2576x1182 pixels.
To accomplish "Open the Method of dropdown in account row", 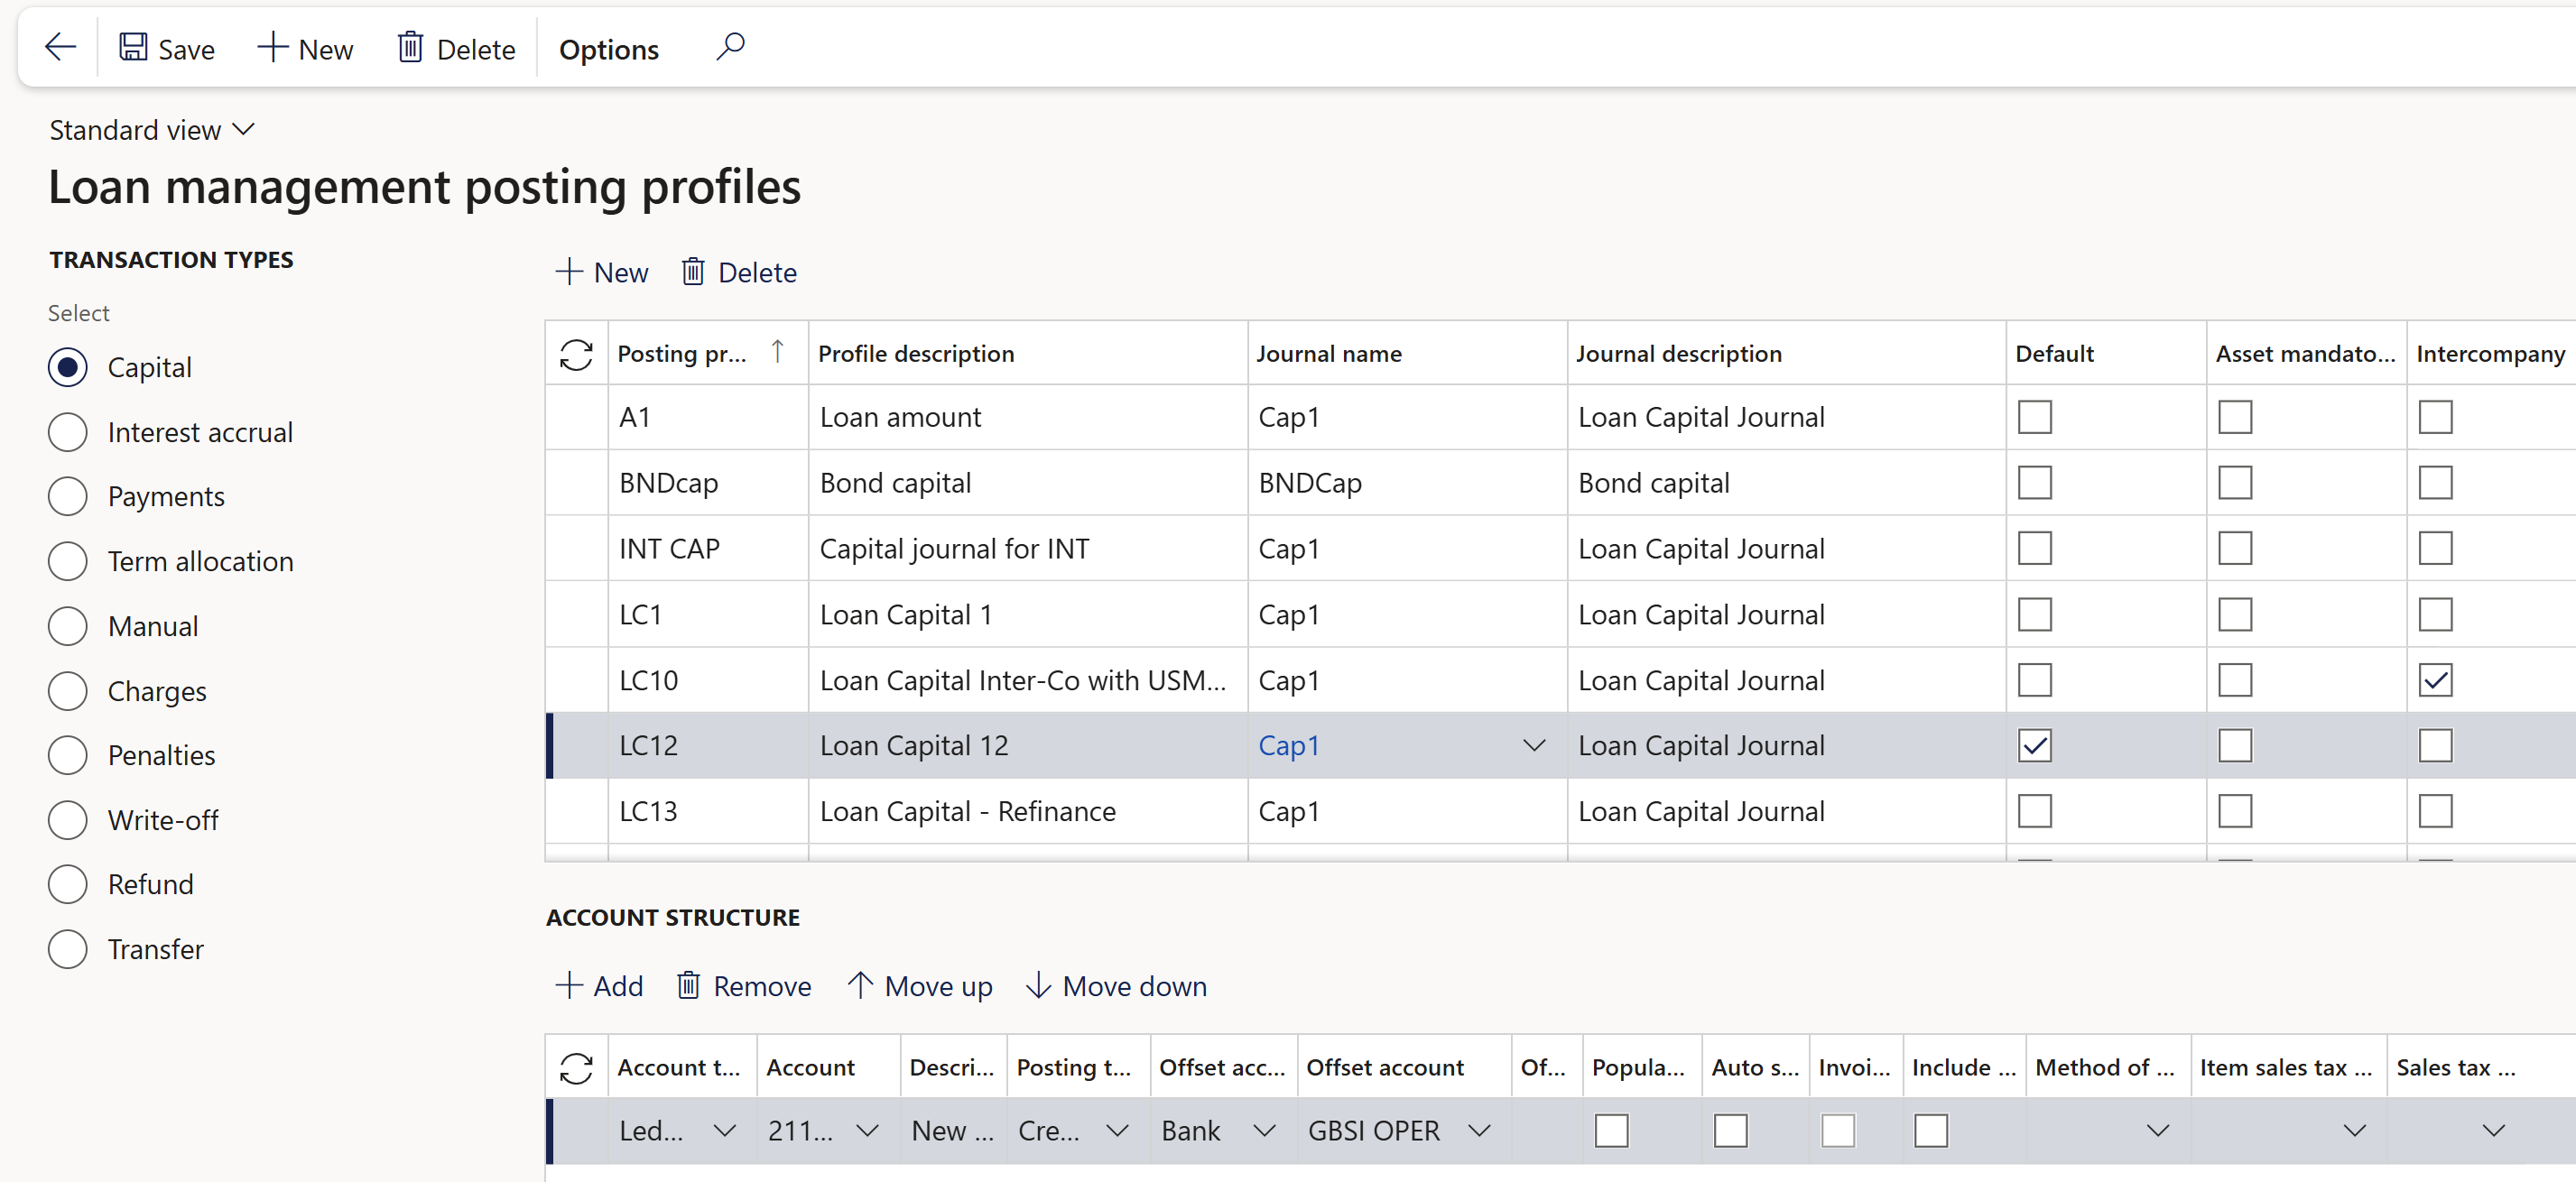I will point(2158,1131).
